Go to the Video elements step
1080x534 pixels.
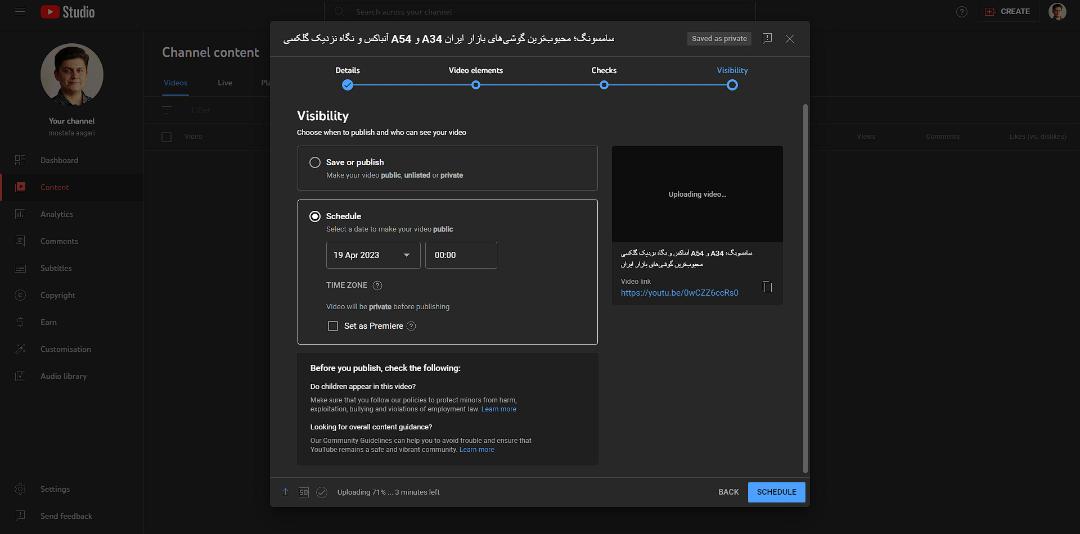tap(476, 78)
